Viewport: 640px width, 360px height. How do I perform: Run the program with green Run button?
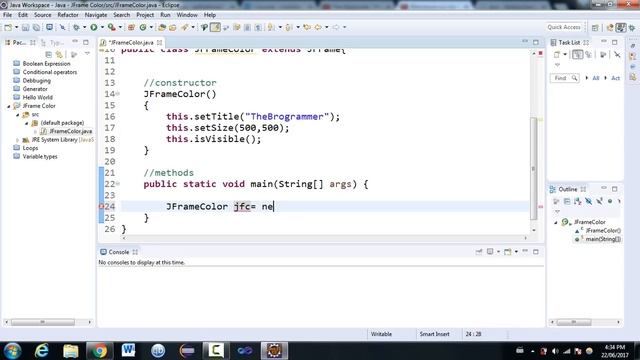(94, 27)
